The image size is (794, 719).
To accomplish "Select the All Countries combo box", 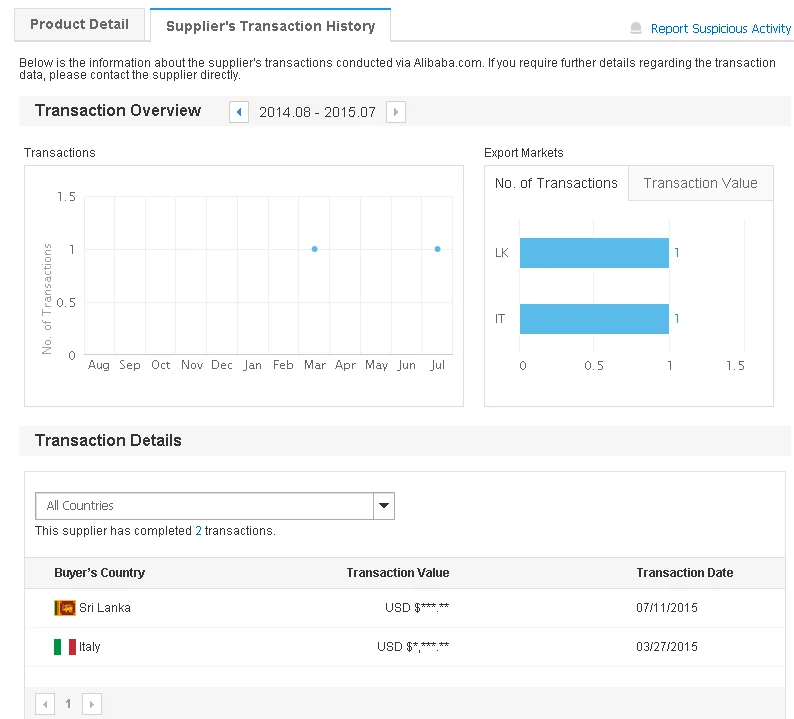I will coord(204,506).
